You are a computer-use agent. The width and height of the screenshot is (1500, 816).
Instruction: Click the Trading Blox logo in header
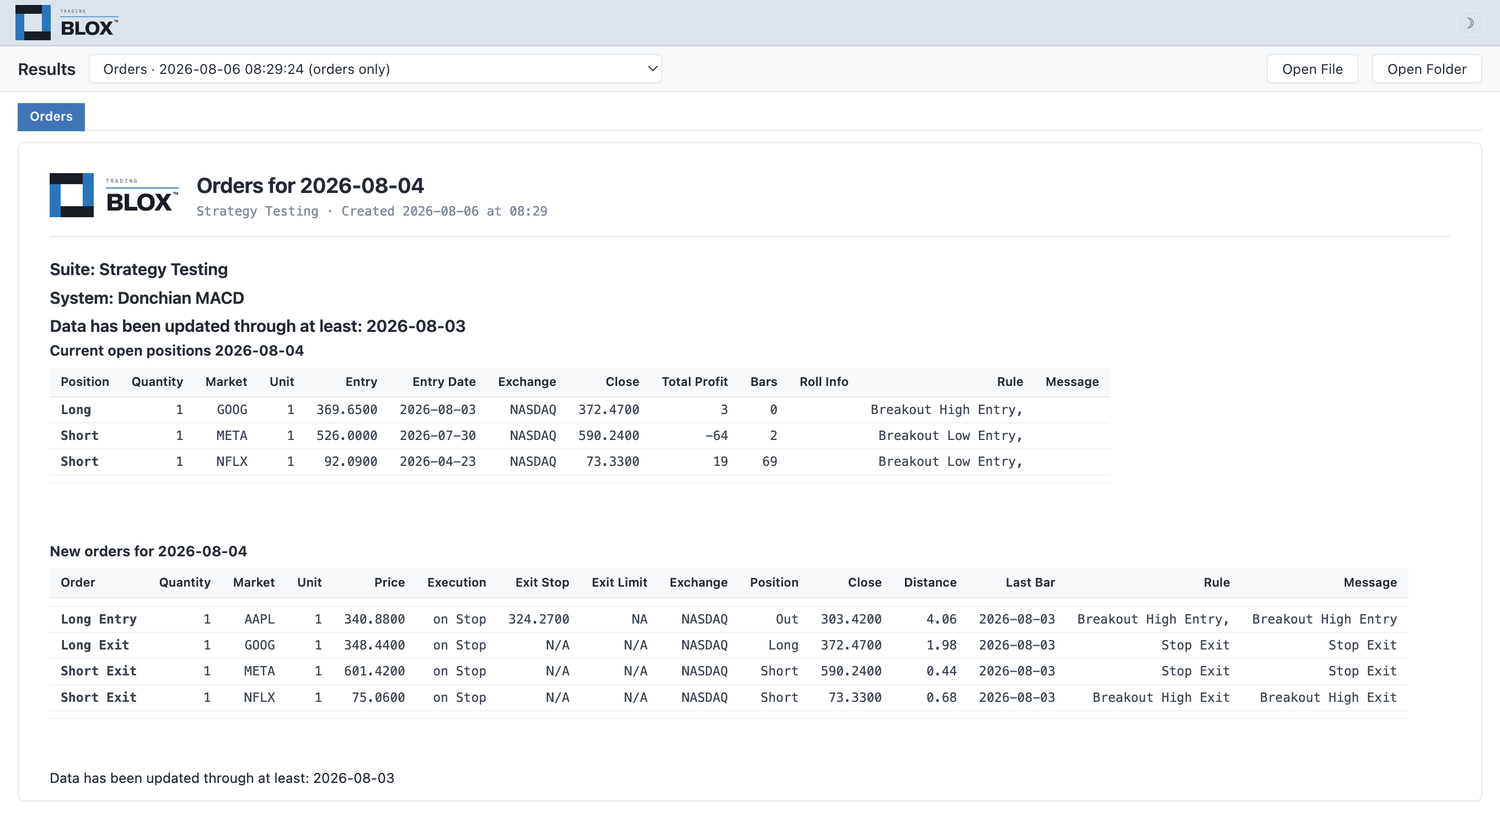coord(67,23)
